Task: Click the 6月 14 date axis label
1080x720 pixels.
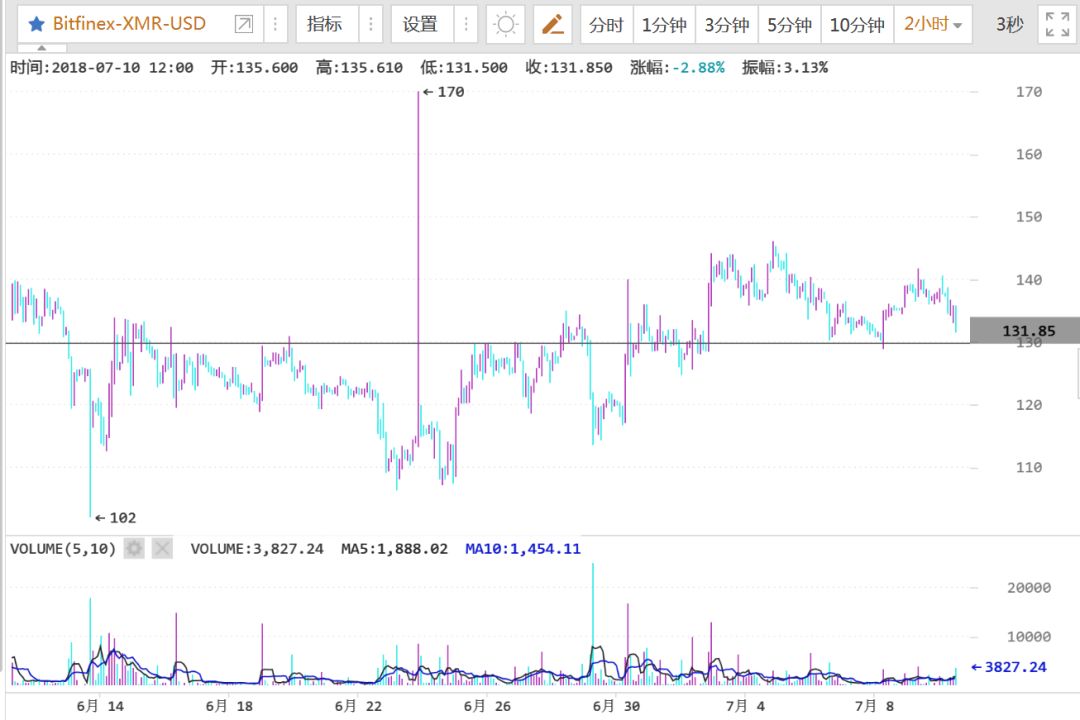Action: [x=100, y=706]
